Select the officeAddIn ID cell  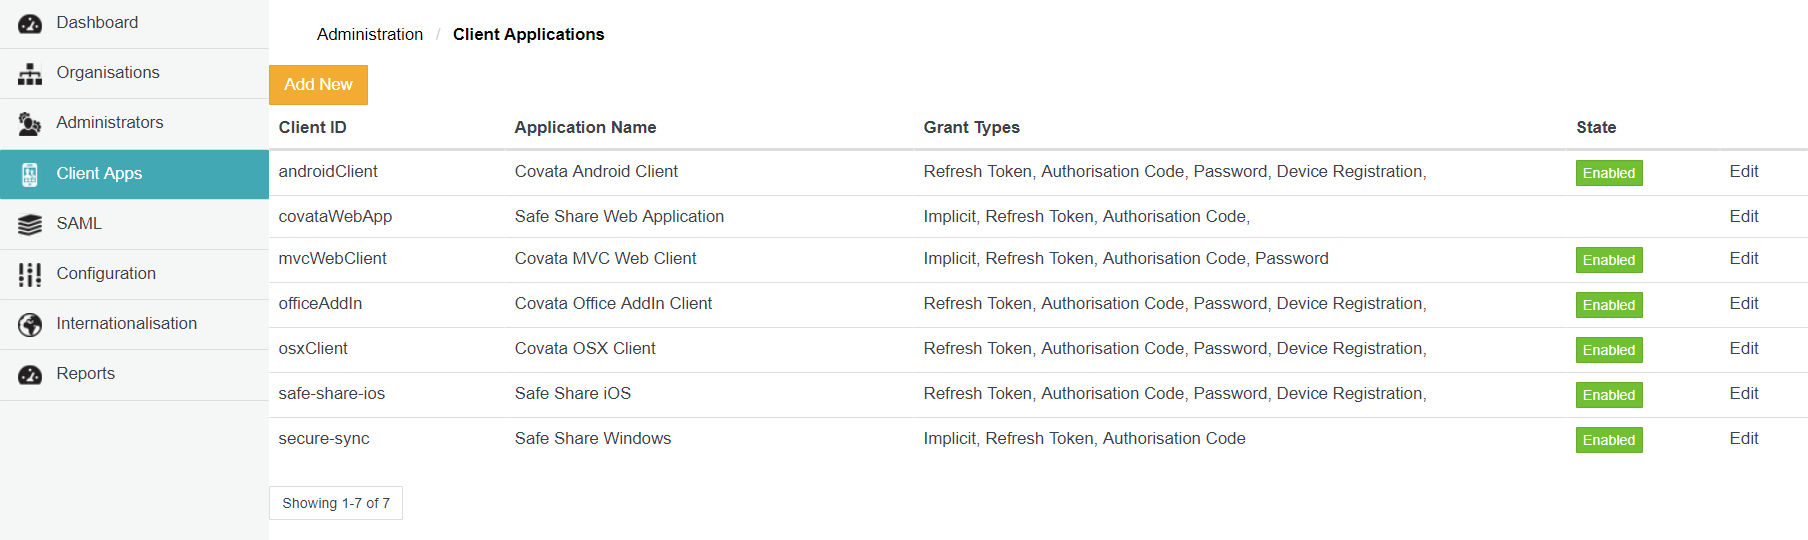point(320,304)
